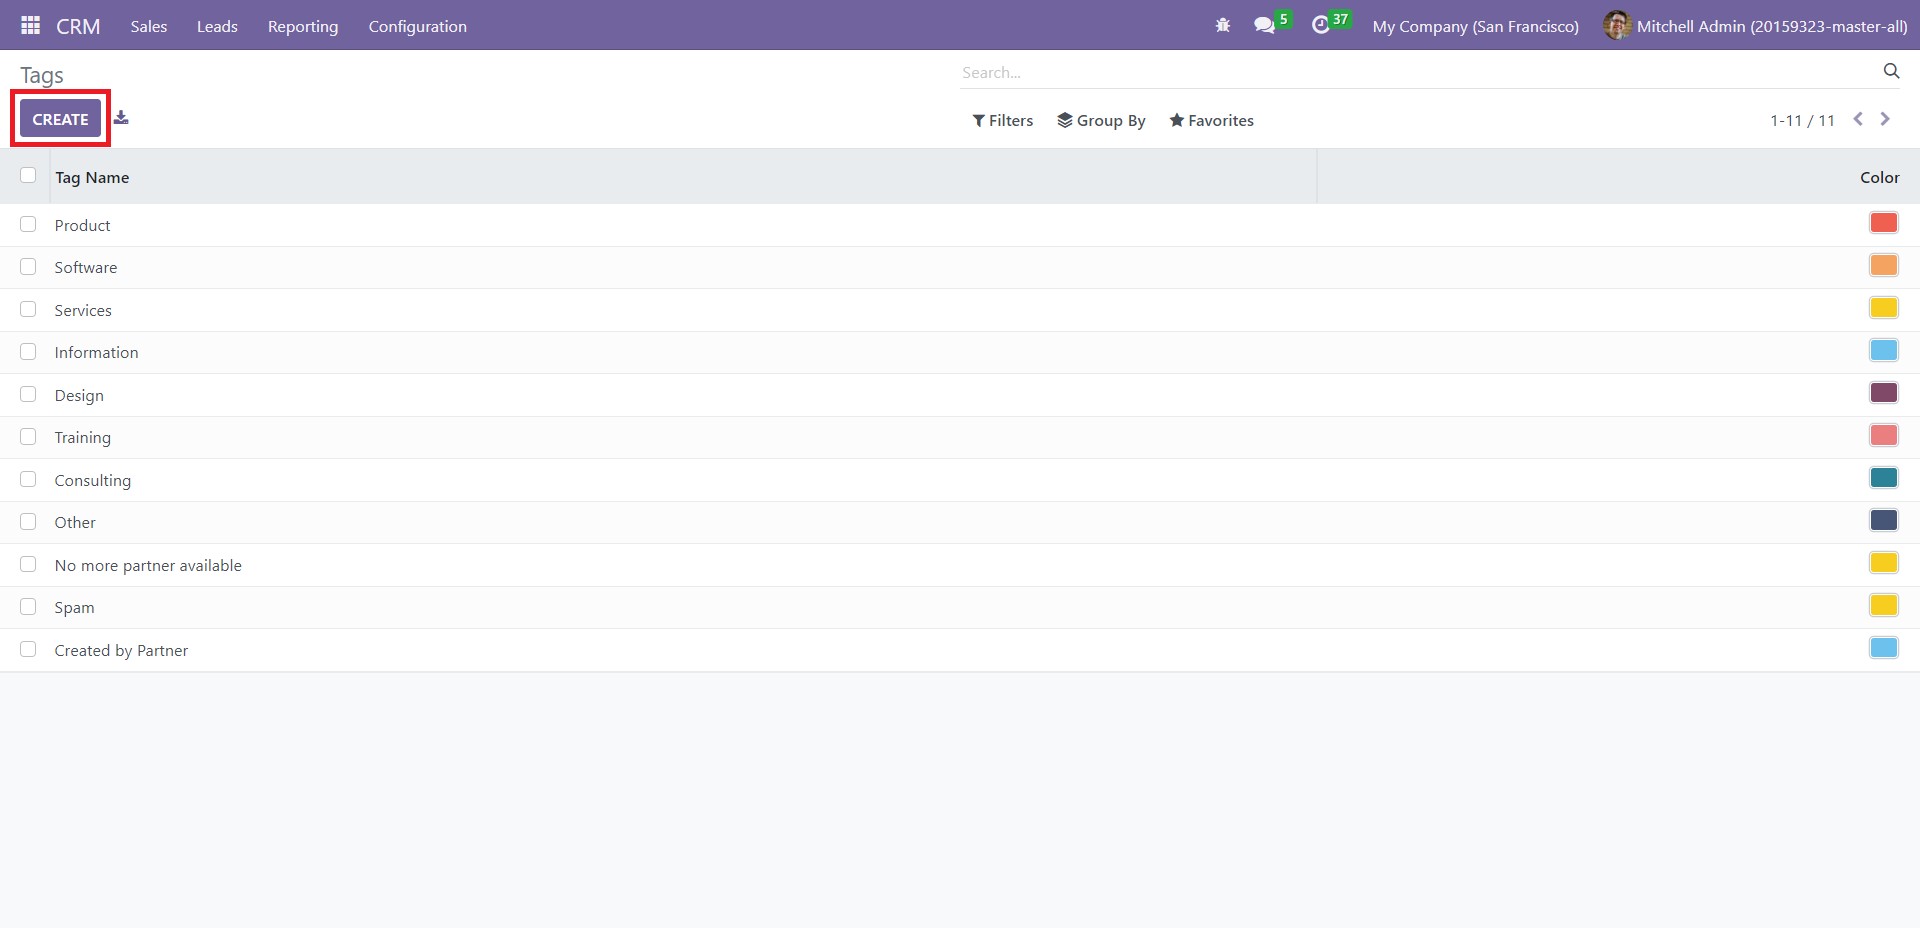This screenshot has width=1920, height=928.
Task: Check the Other row checkbox
Action: tap(28, 521)
